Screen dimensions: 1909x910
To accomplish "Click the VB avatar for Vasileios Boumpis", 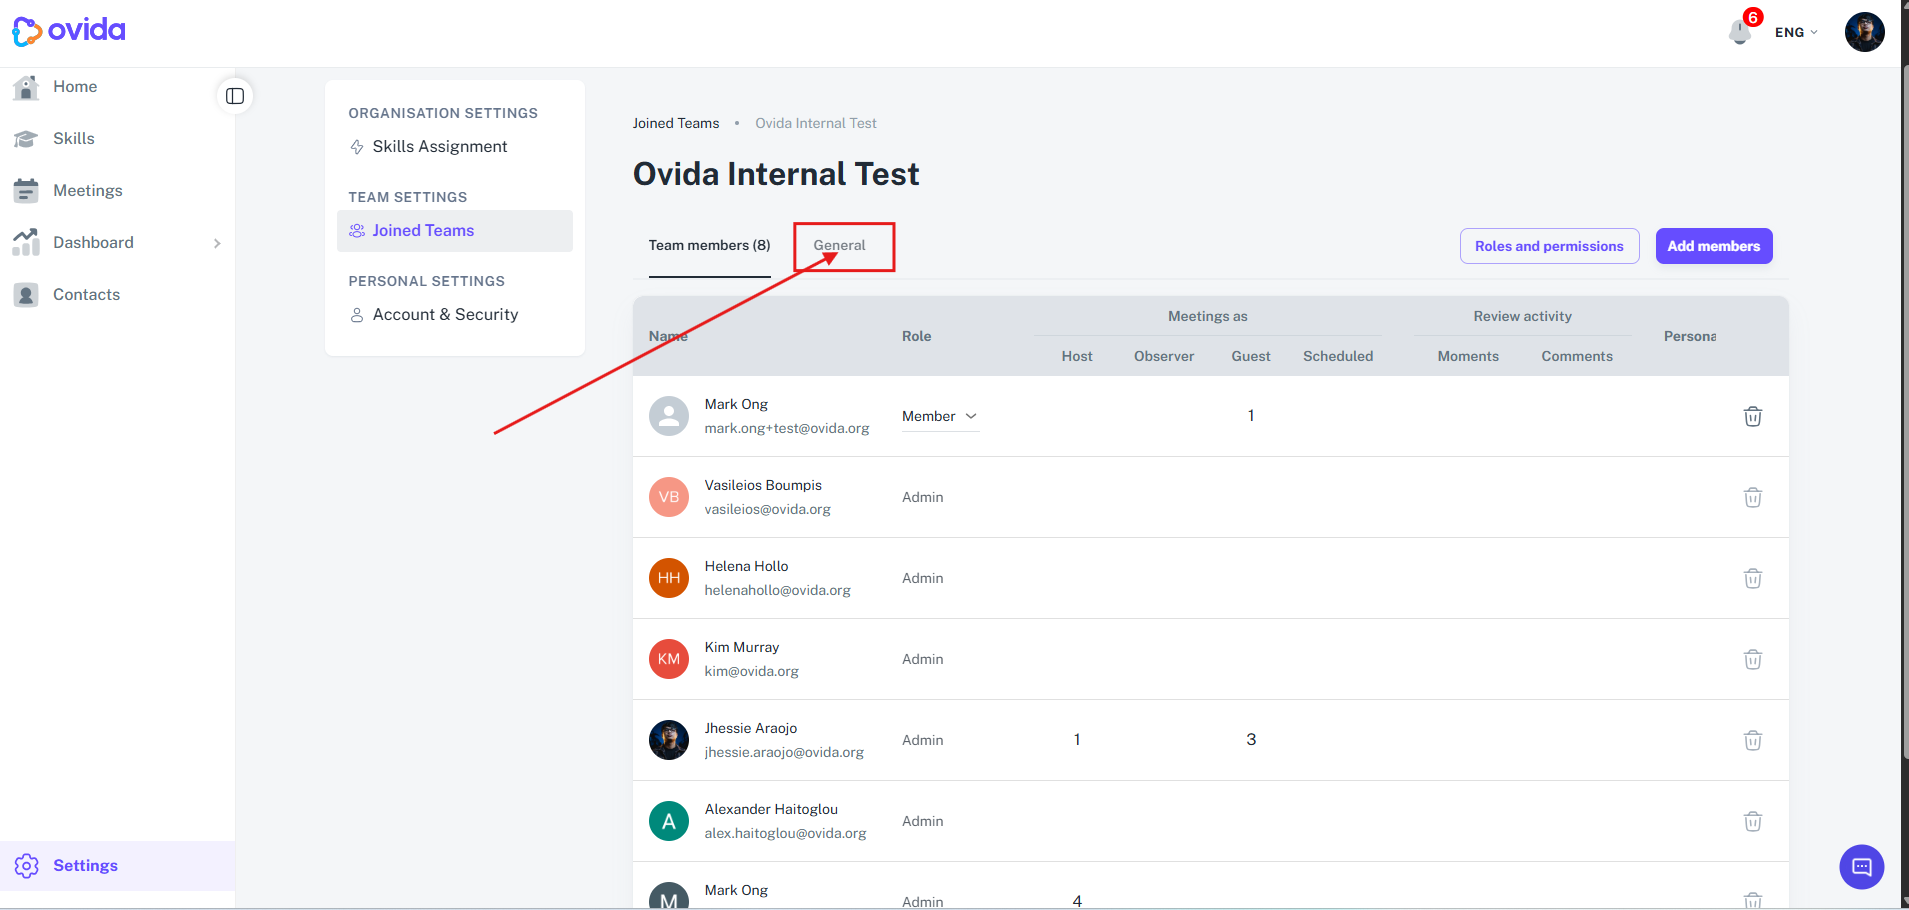I will [669, 497].
